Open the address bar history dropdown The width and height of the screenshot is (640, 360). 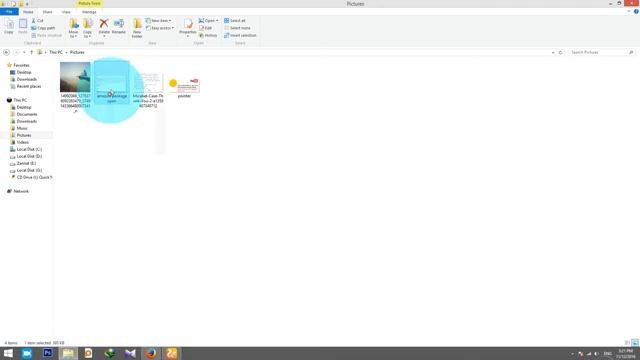(553, 52)
